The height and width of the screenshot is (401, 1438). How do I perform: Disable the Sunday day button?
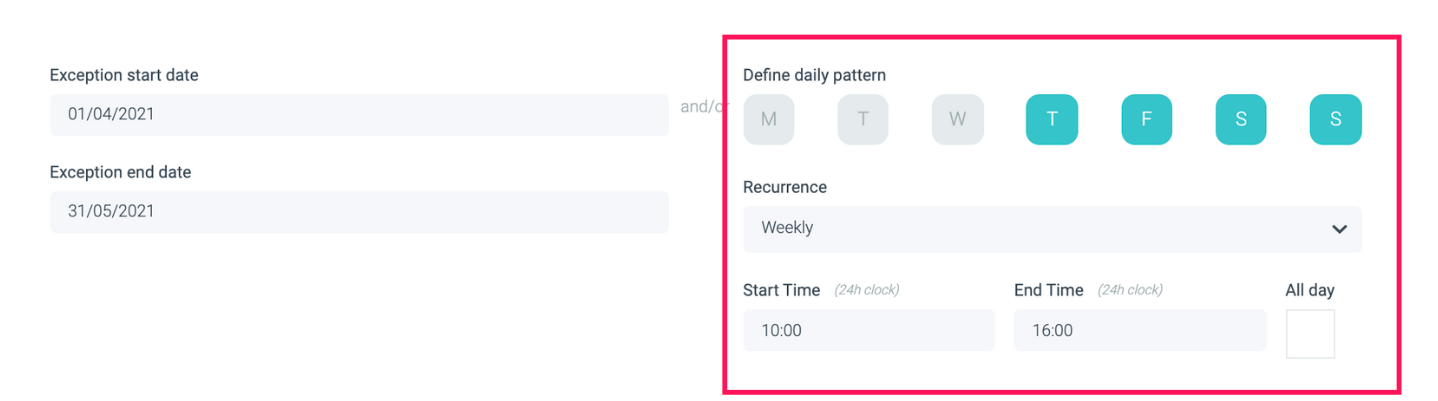pyautogui.click(x=1335, y=120)
